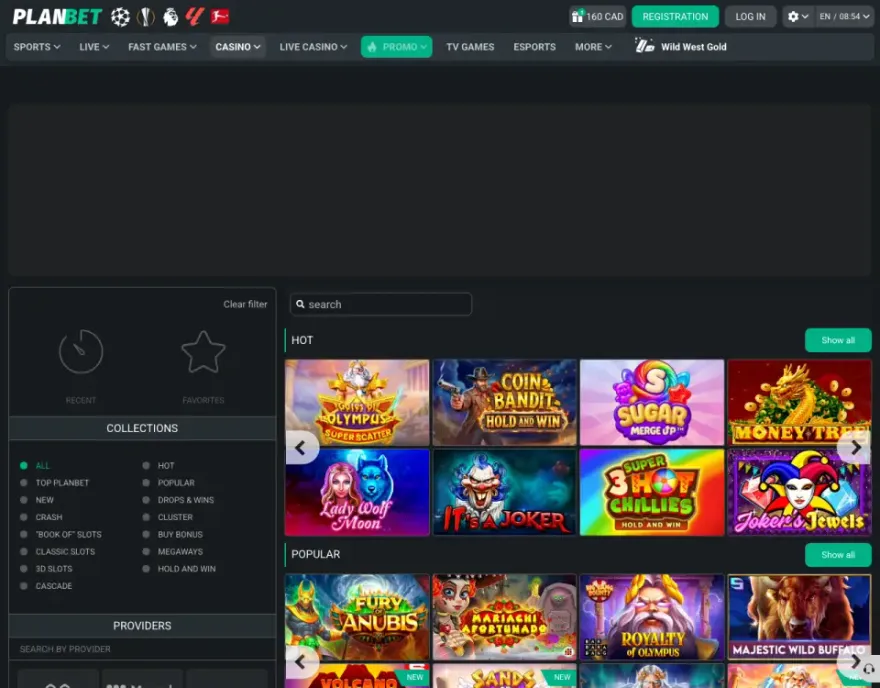Click Show all for POPULAR games
This screenshot has width=880, height=688.
838,554
